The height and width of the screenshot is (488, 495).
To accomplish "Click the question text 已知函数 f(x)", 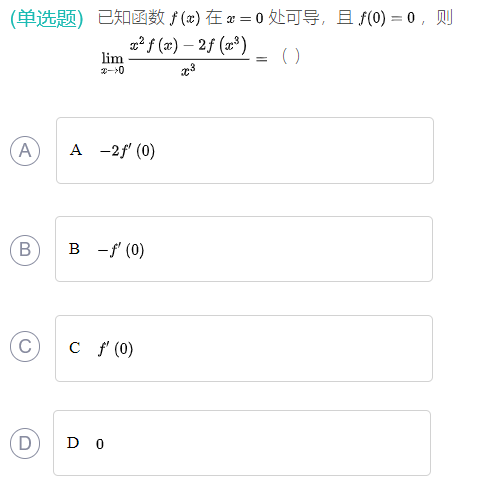I will [x=149, y=18].
